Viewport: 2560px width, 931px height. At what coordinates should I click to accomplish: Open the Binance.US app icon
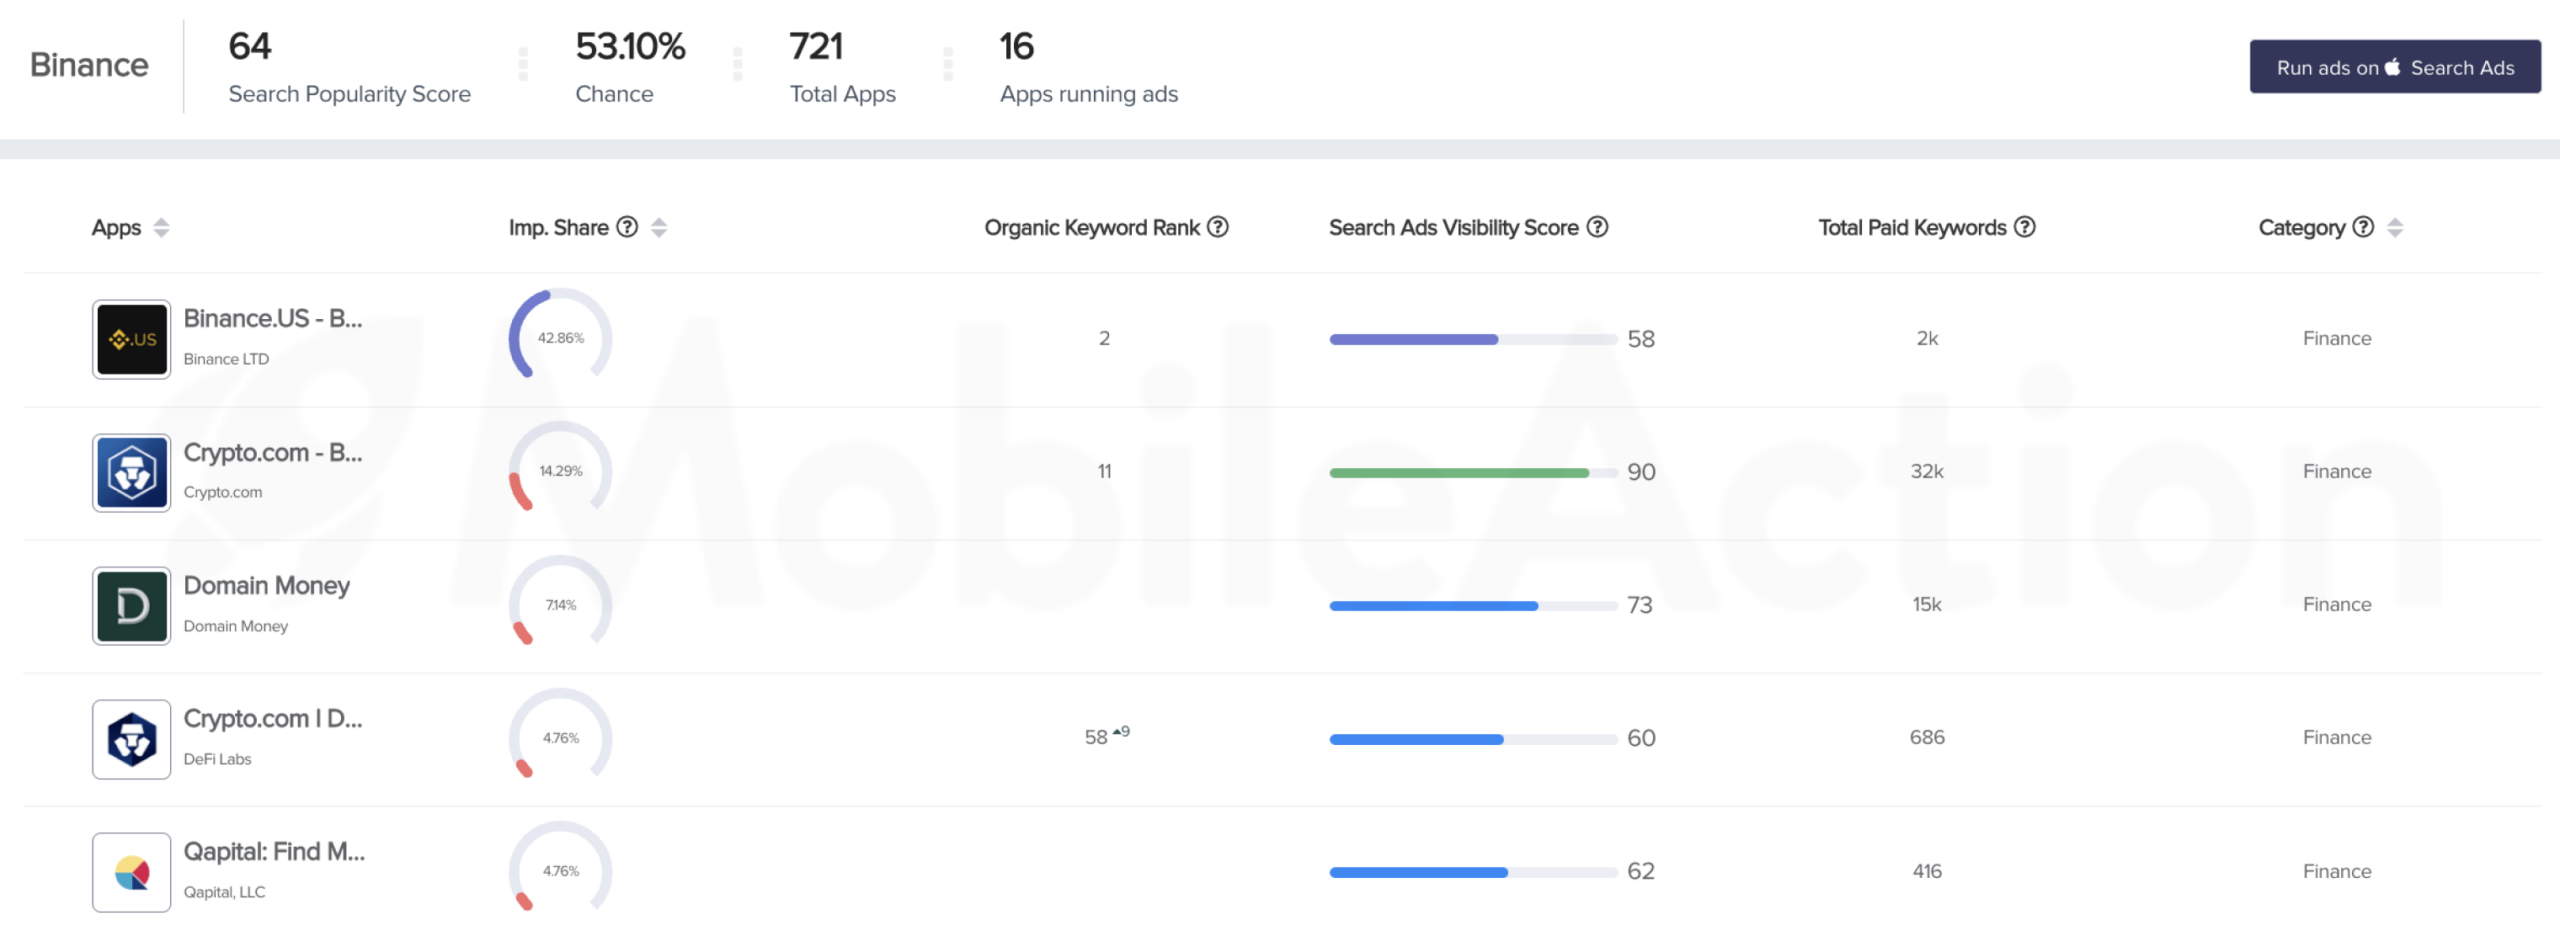click(132, 339)
